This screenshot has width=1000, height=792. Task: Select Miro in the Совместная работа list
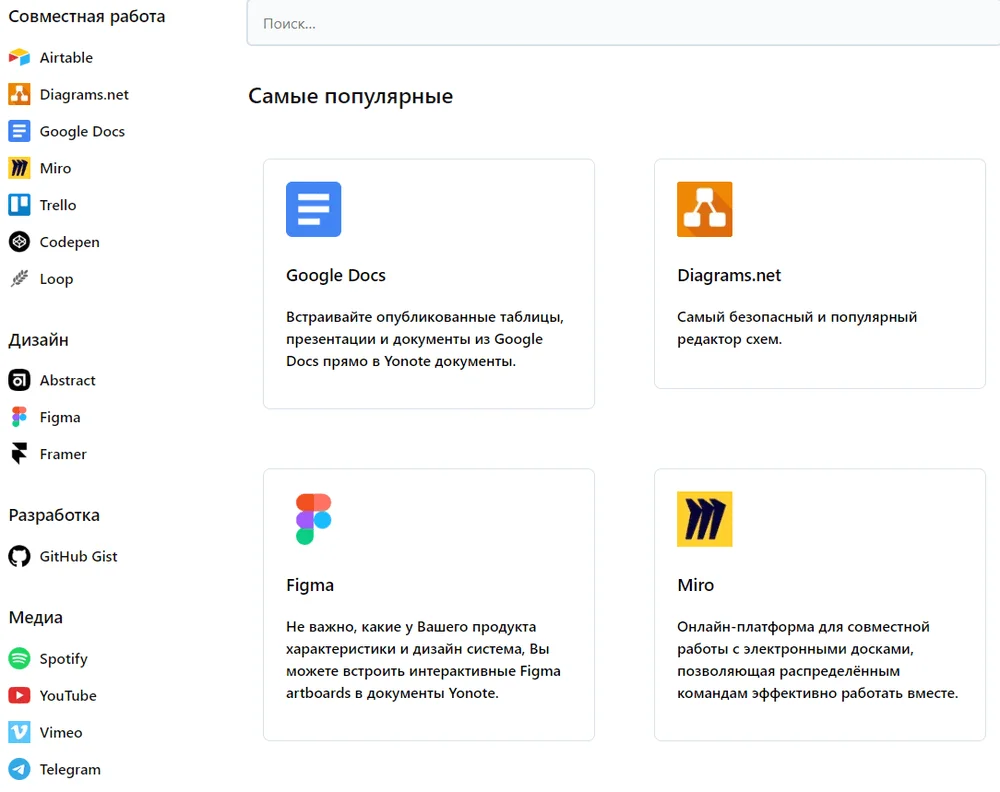[x=55, y=168]
